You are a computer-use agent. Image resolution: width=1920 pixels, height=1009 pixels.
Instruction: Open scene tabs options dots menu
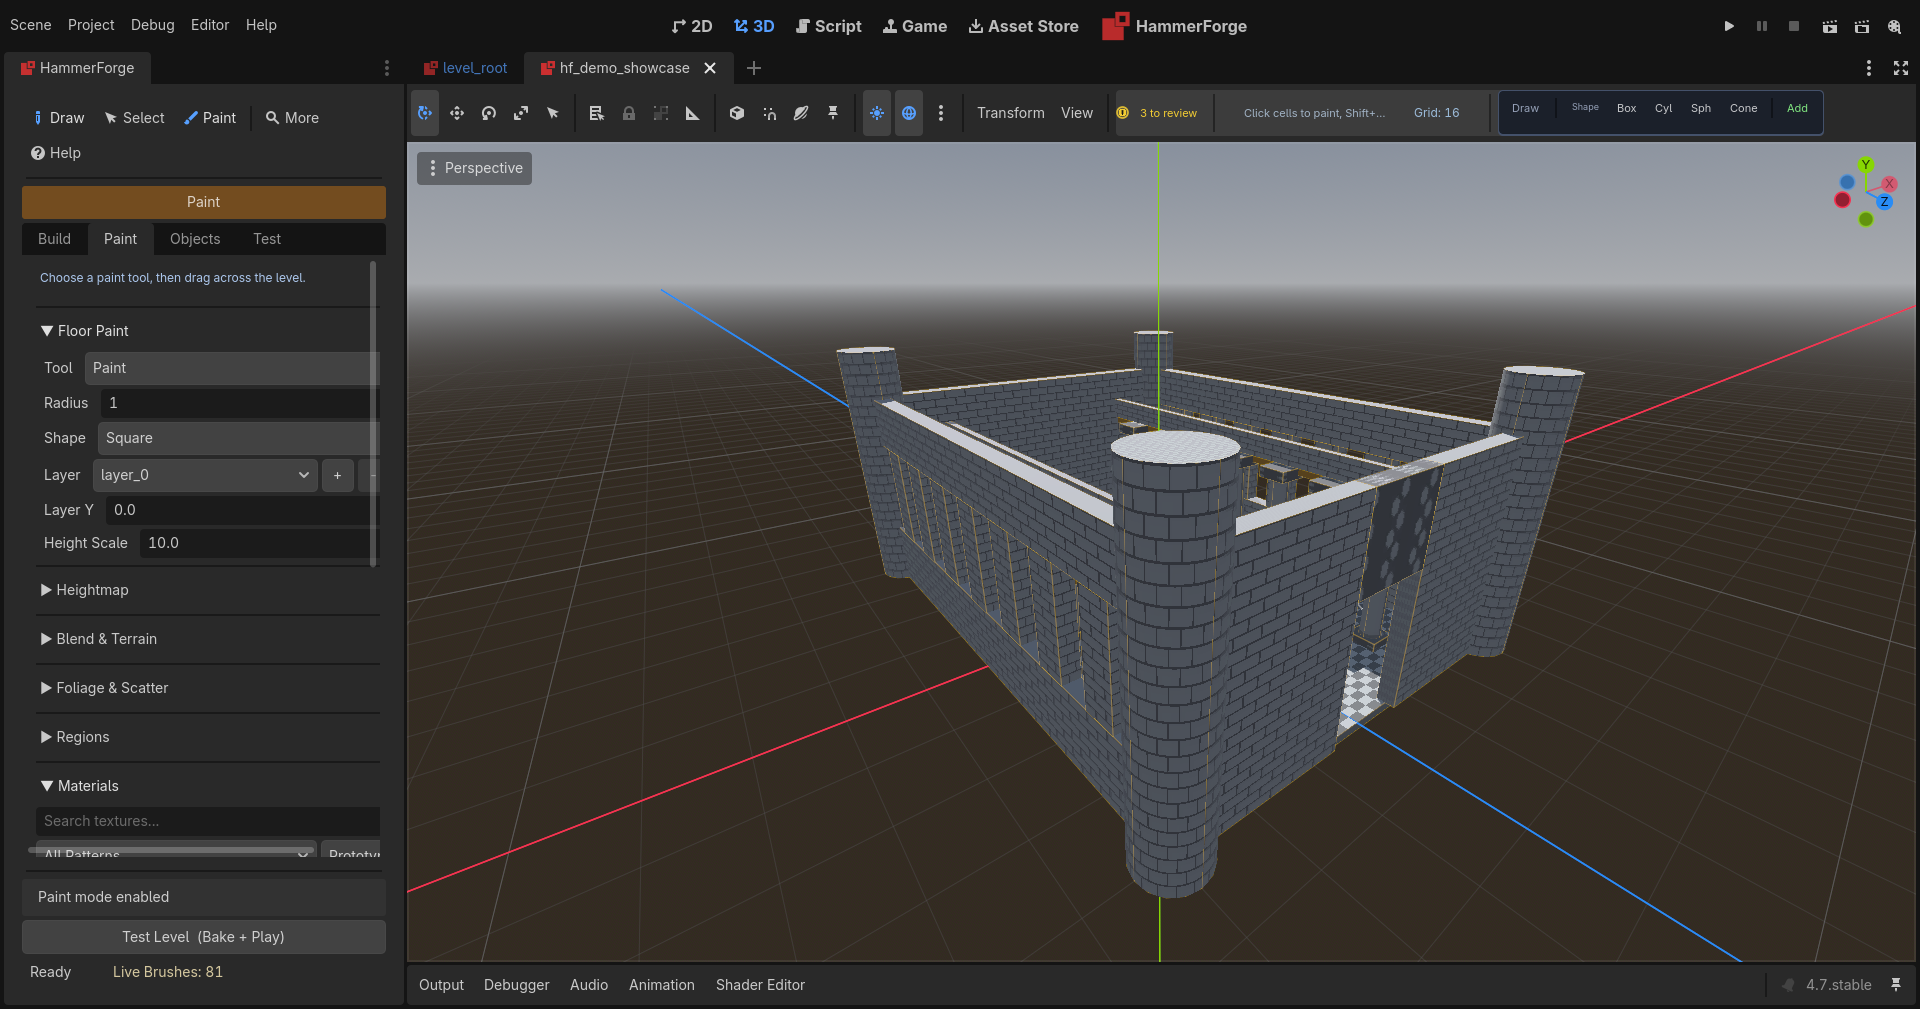1869,68
